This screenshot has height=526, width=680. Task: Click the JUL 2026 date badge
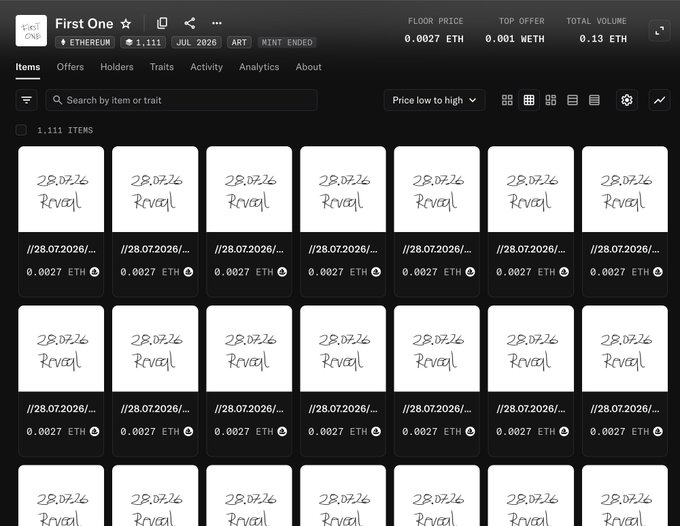tap(196, 42)
